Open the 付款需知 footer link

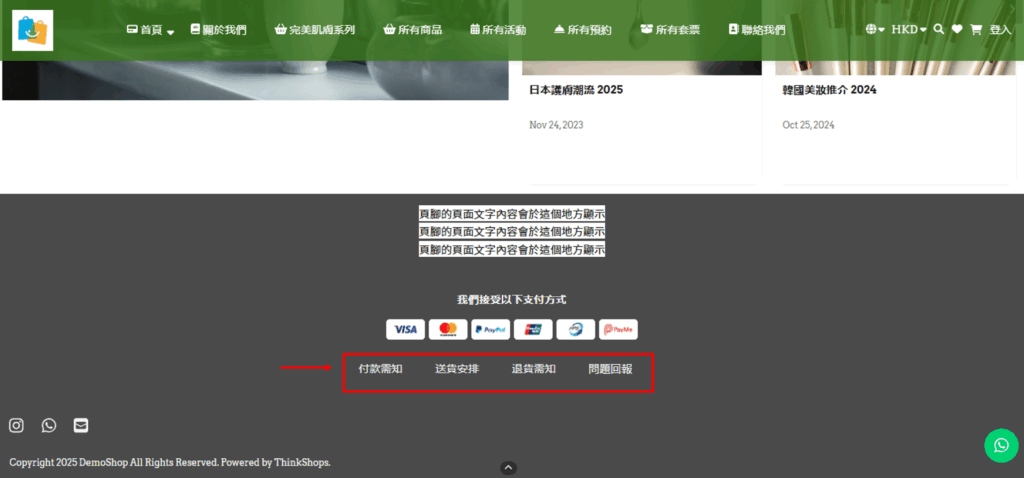click(380, 369)
